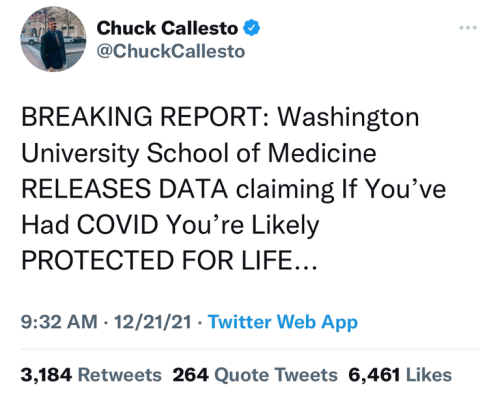The width and height of the screenshot is (500, 397).
Task: Open the three-dot more options menu
Action: pos(468,28)
